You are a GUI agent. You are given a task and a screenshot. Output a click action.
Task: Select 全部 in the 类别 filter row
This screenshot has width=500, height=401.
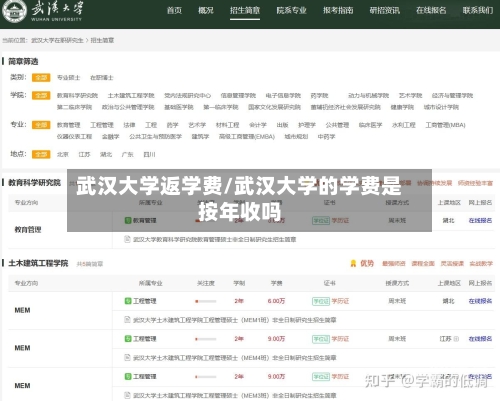(x=41, y=78)
